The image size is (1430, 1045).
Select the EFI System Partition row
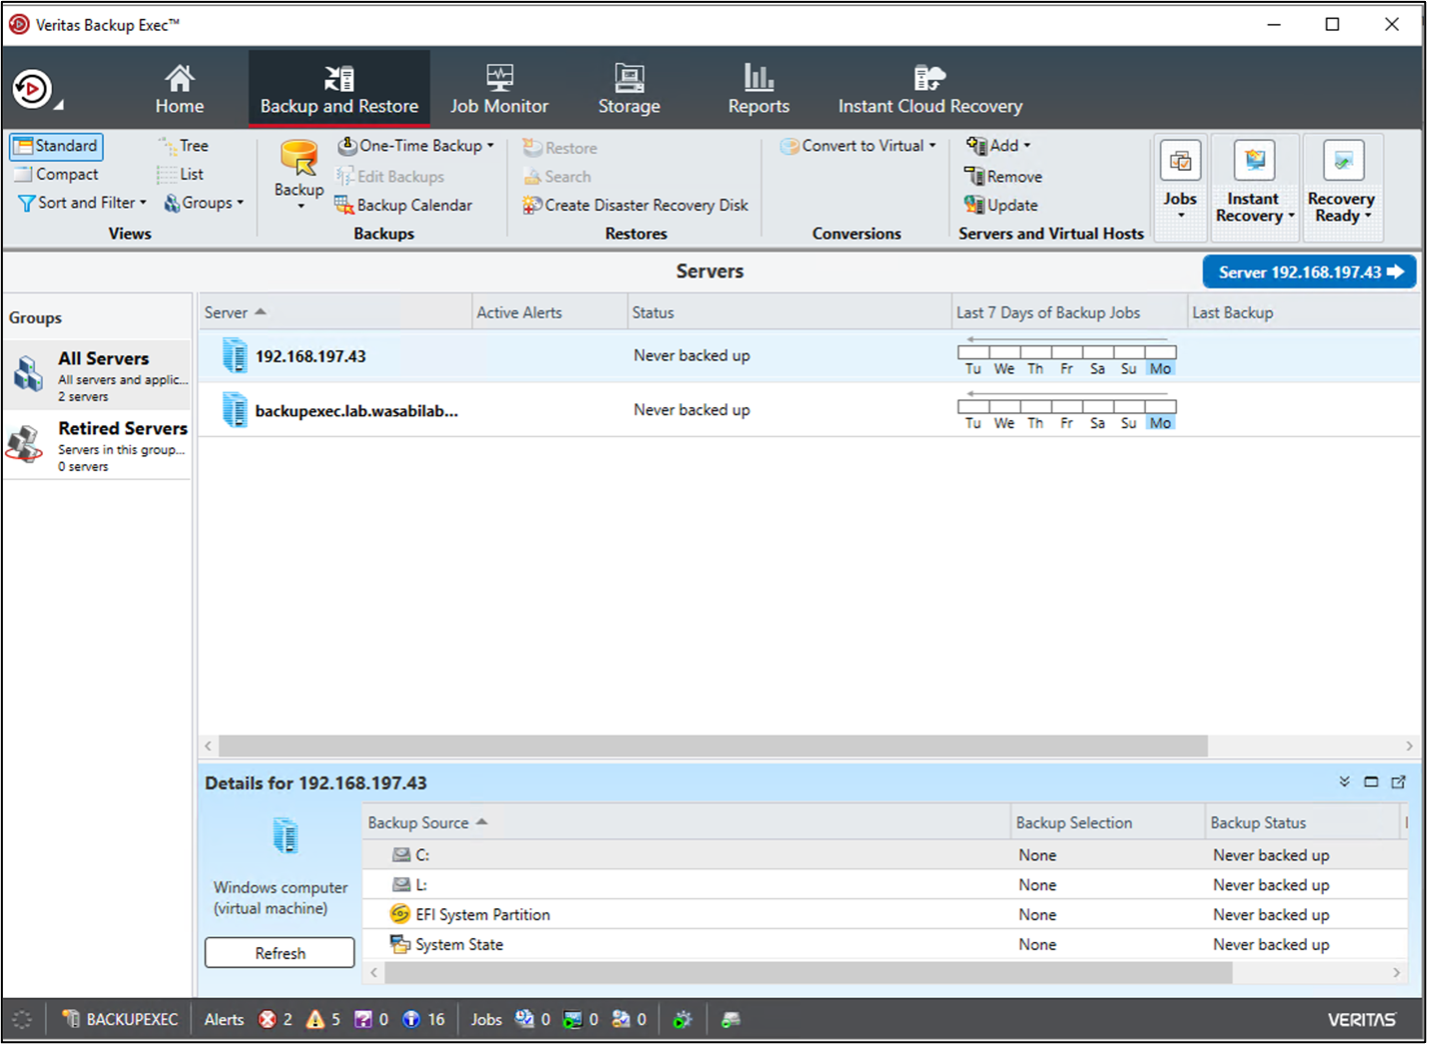885,915
